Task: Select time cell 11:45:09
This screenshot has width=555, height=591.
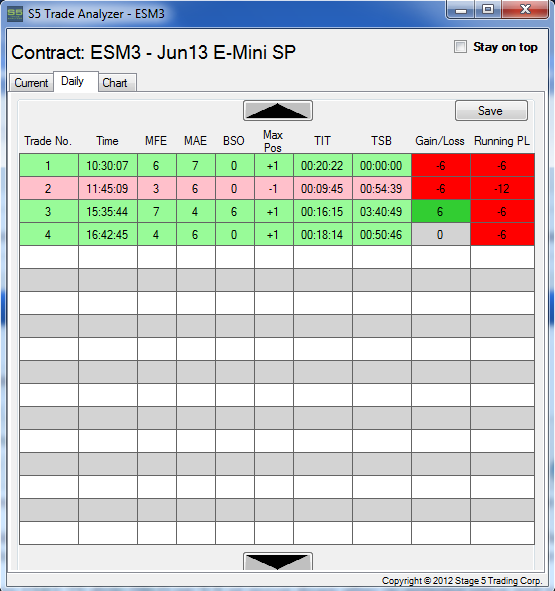Action: (108, 188)
